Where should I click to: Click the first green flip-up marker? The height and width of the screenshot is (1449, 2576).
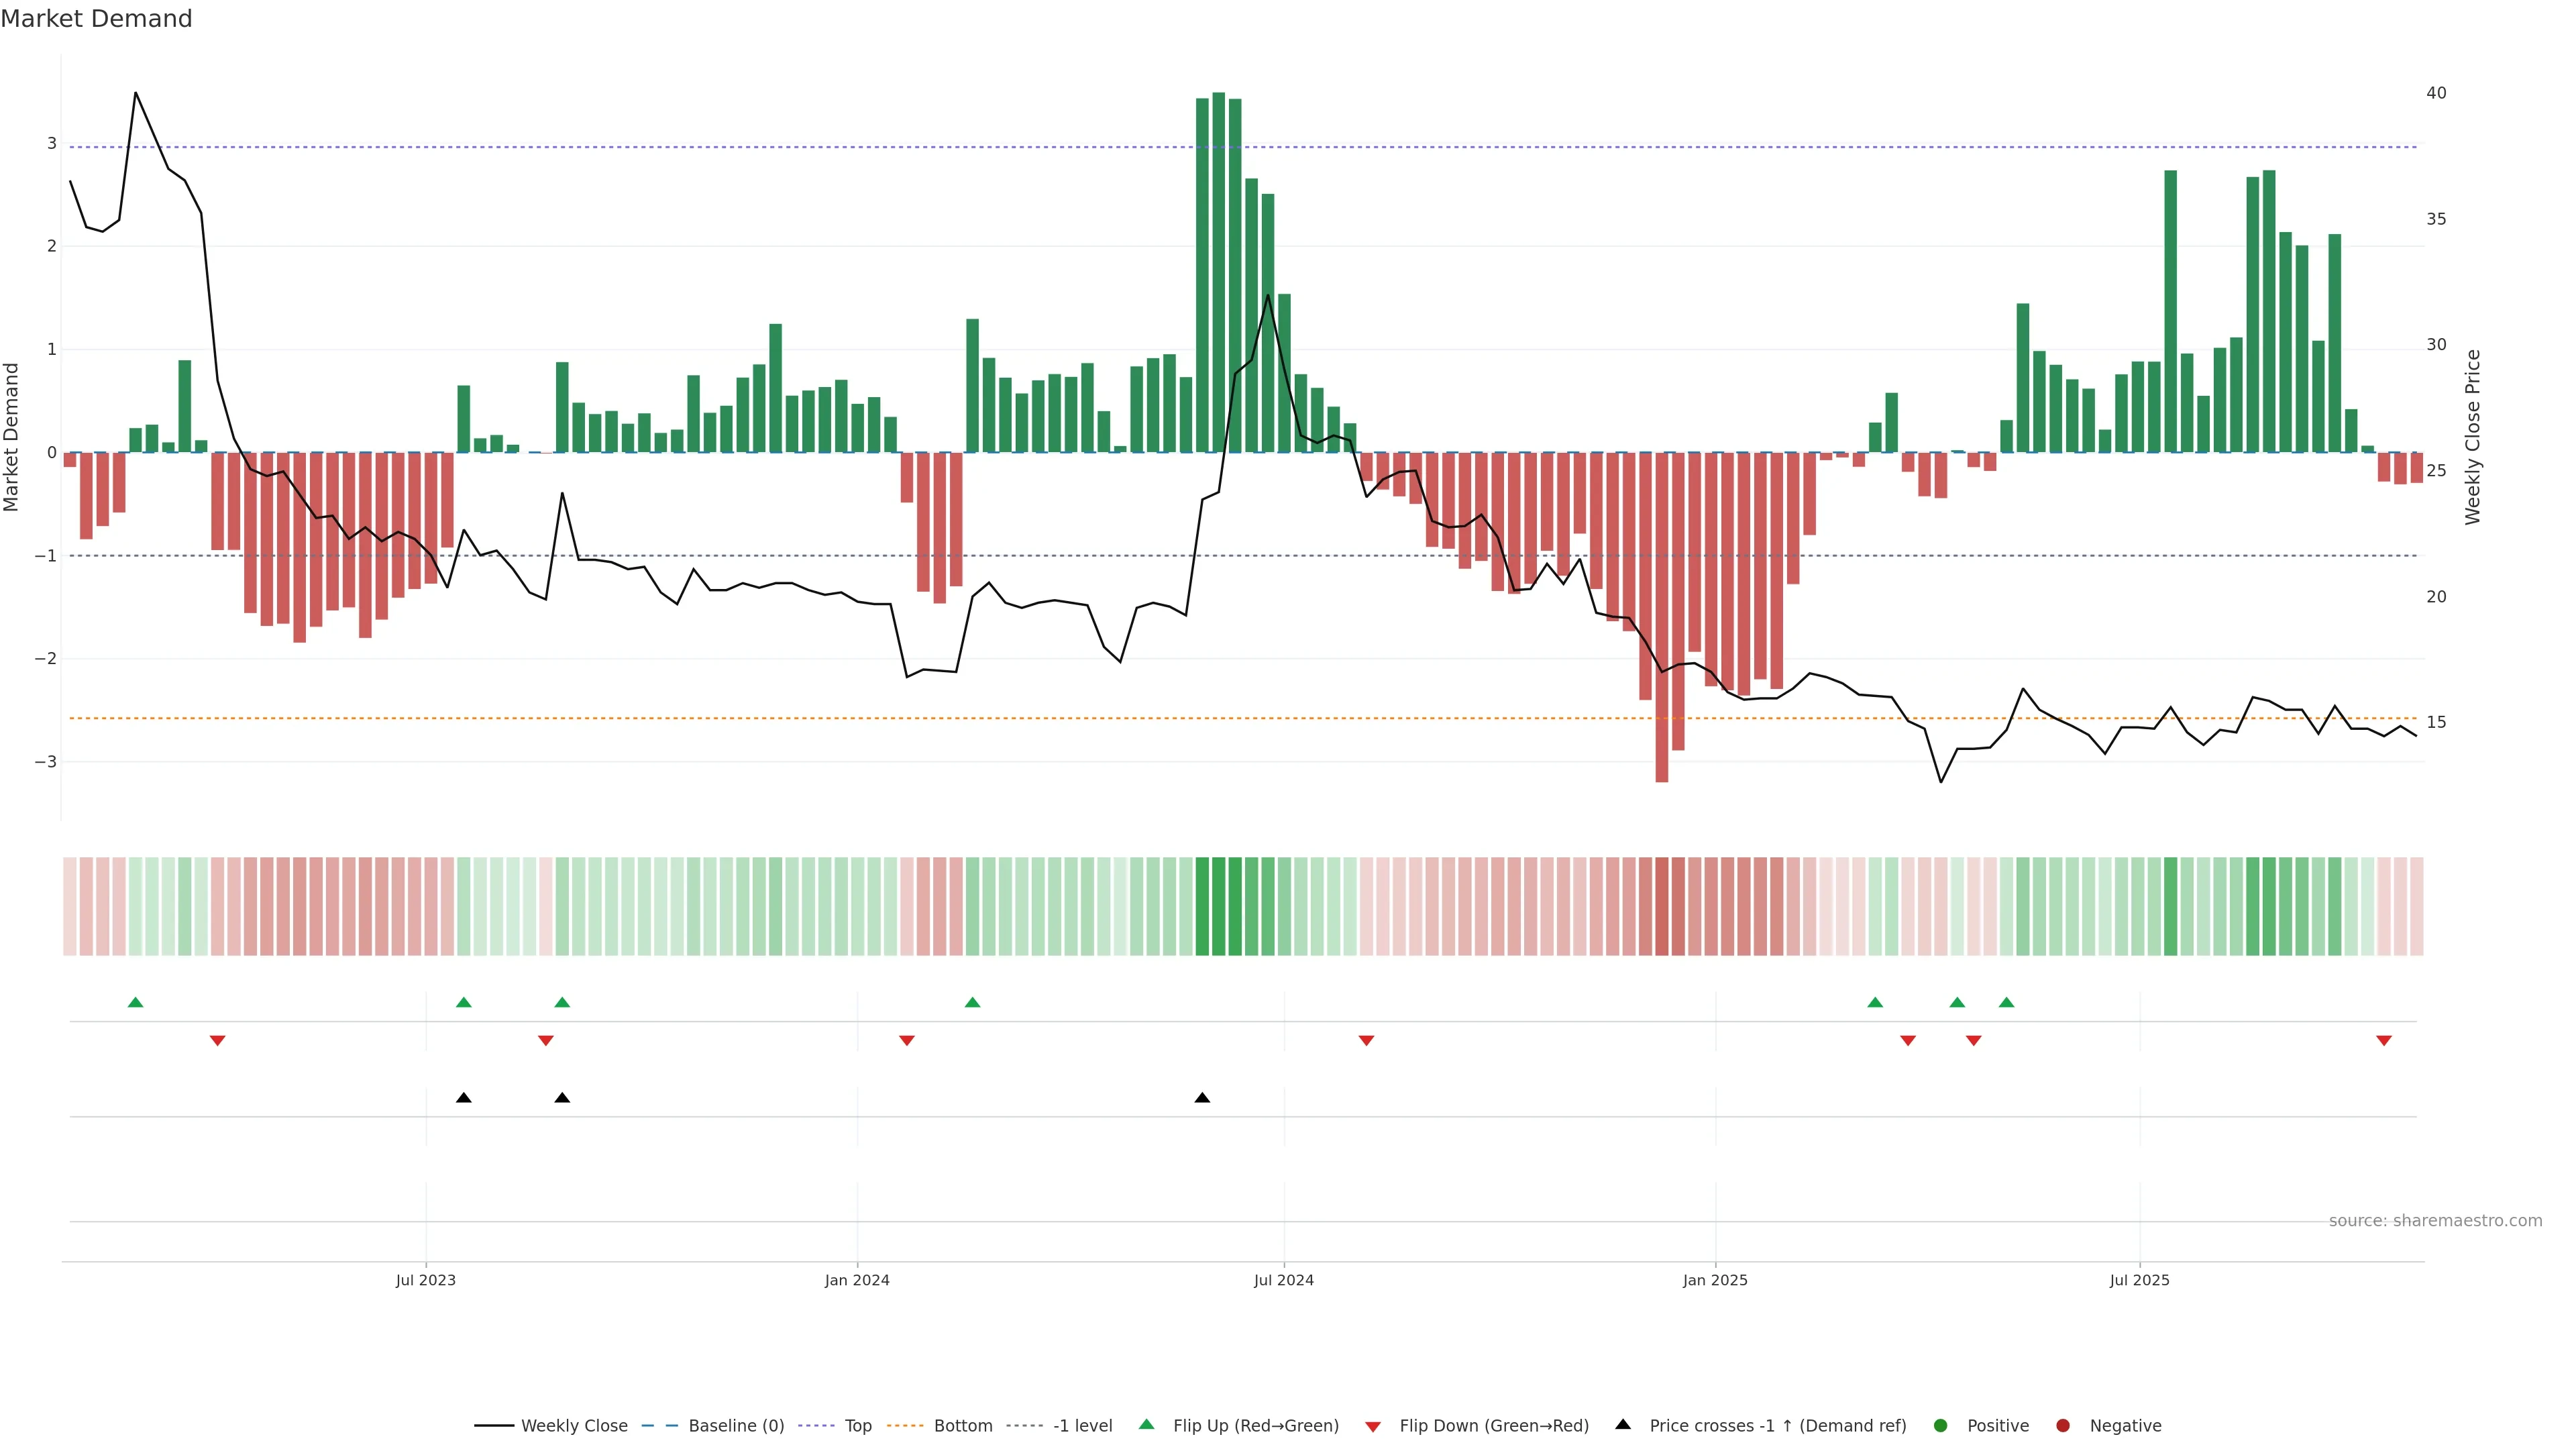(136, 1003)
